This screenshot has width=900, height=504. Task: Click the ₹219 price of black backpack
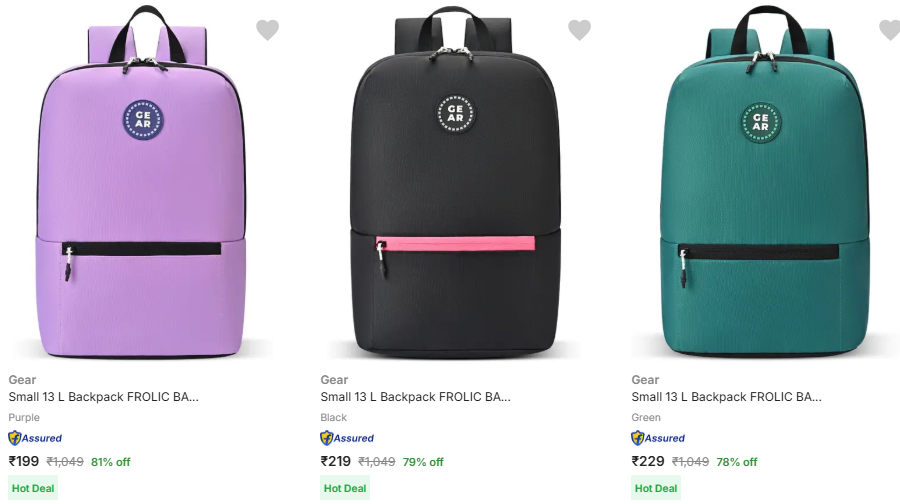click(x=336, y=461)
